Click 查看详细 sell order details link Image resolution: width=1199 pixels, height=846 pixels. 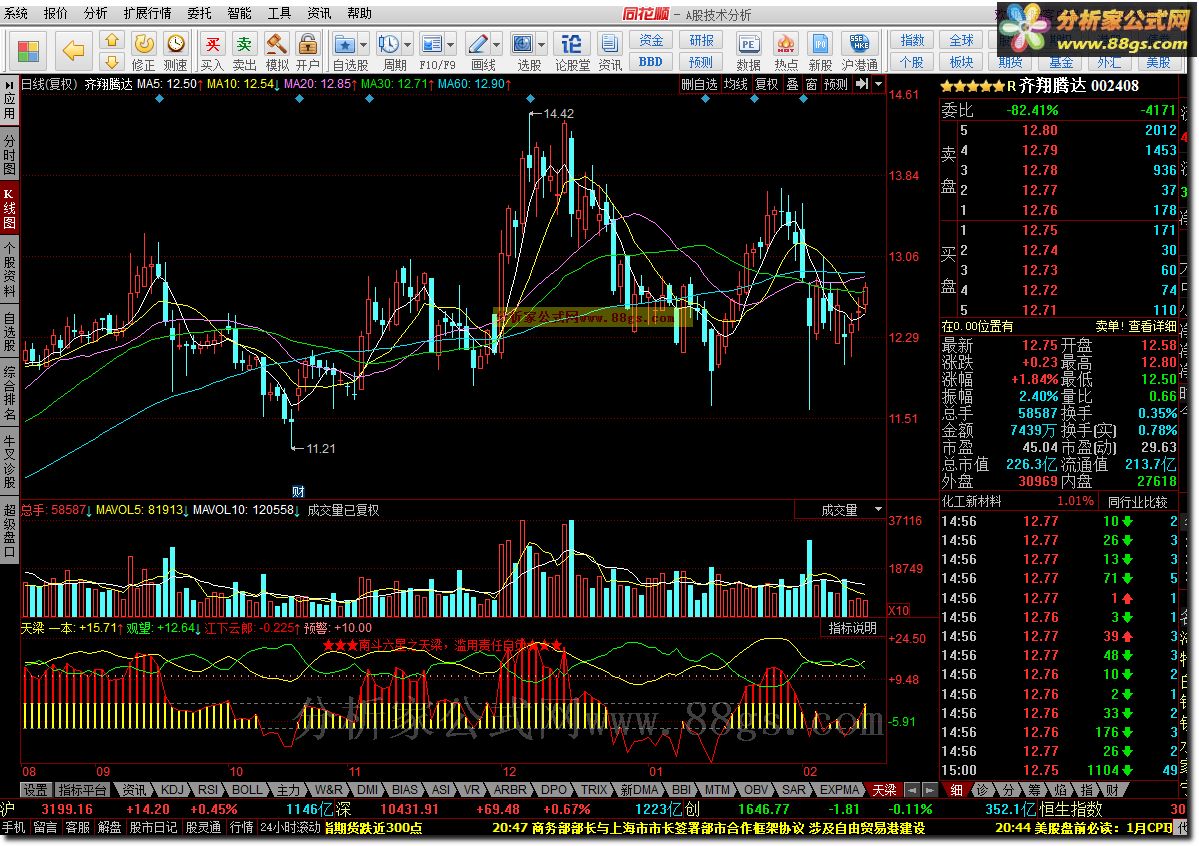point(1152,326)
